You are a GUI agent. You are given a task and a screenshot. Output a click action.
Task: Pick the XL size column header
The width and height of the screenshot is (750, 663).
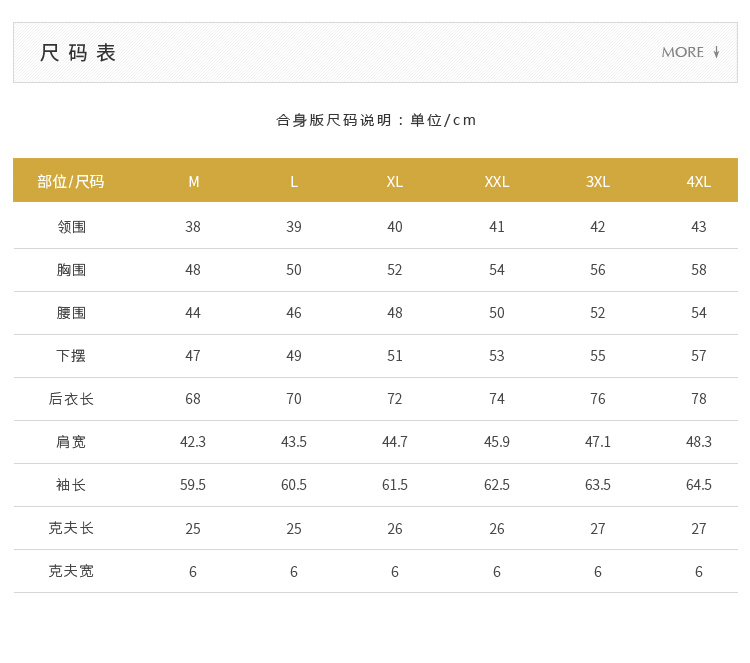coord(395,181)
